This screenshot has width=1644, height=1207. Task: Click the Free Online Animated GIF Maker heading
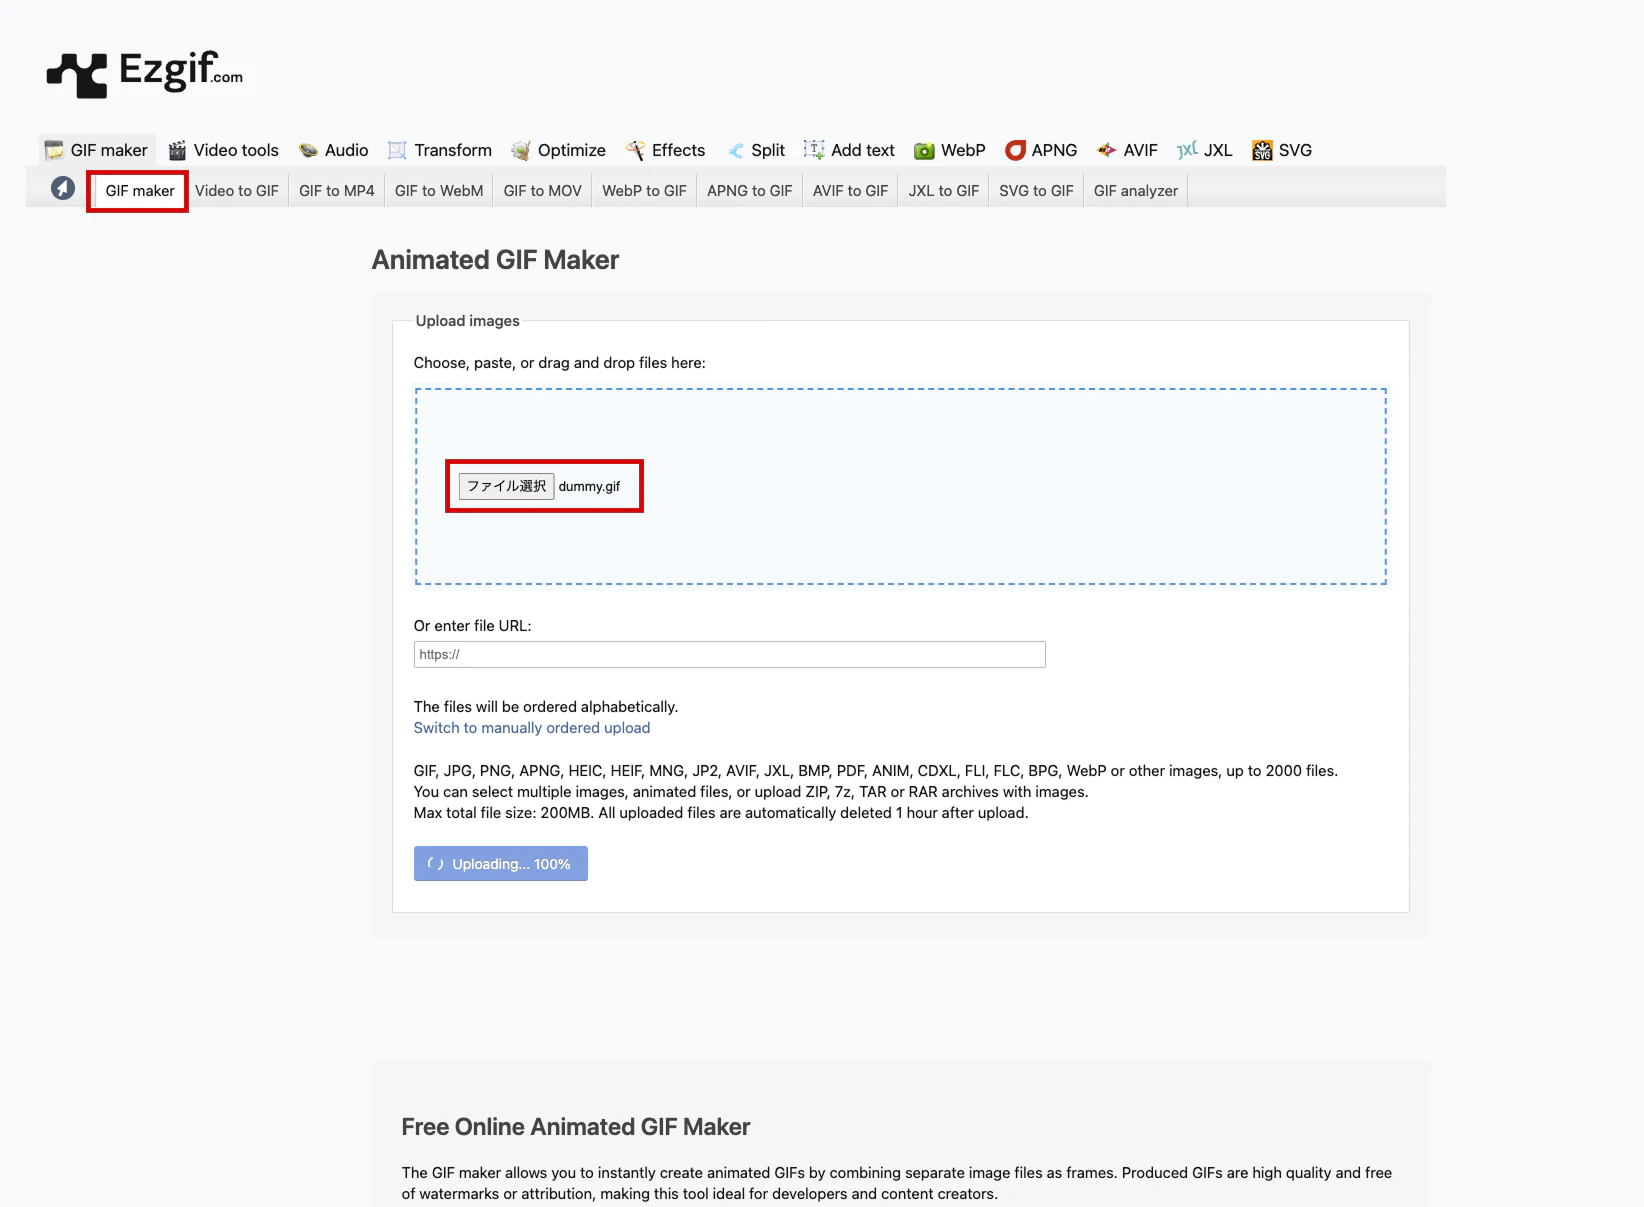click(x=576, y=1127)
